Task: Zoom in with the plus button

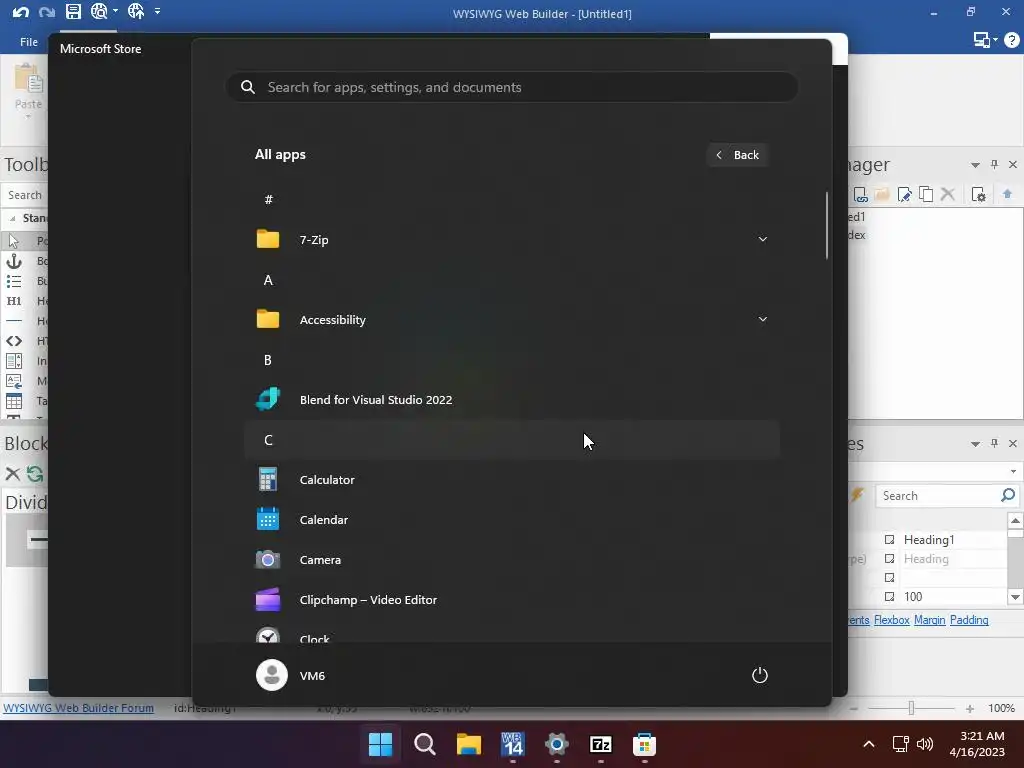Action: point(970,708)
